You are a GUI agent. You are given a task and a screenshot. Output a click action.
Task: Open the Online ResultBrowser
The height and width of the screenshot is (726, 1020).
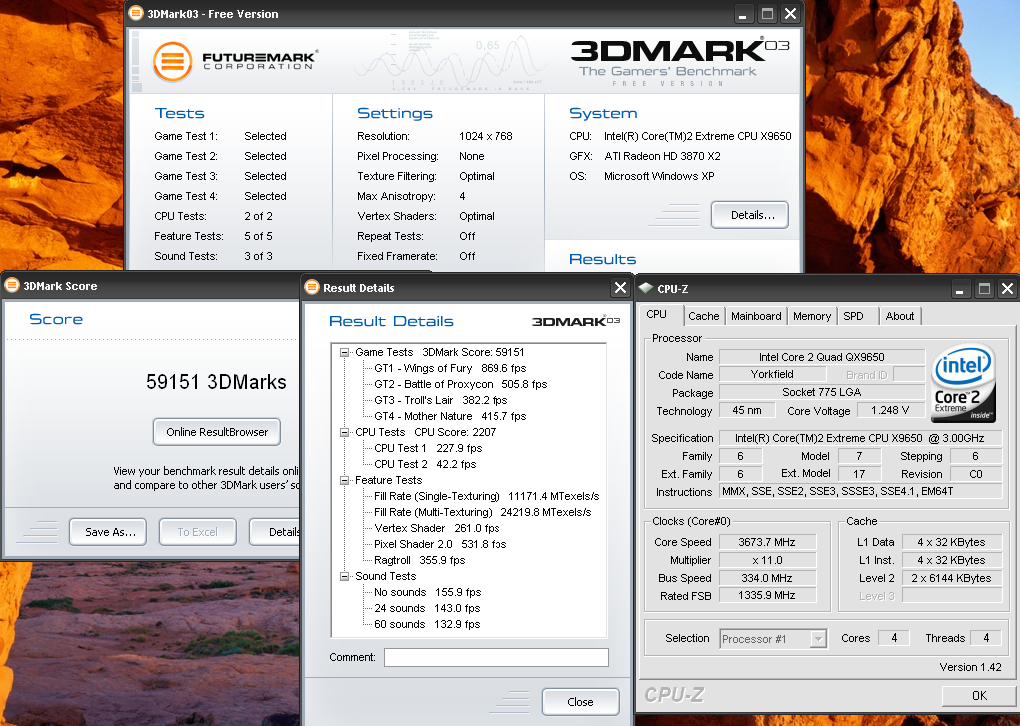click(x=217, y=432)
